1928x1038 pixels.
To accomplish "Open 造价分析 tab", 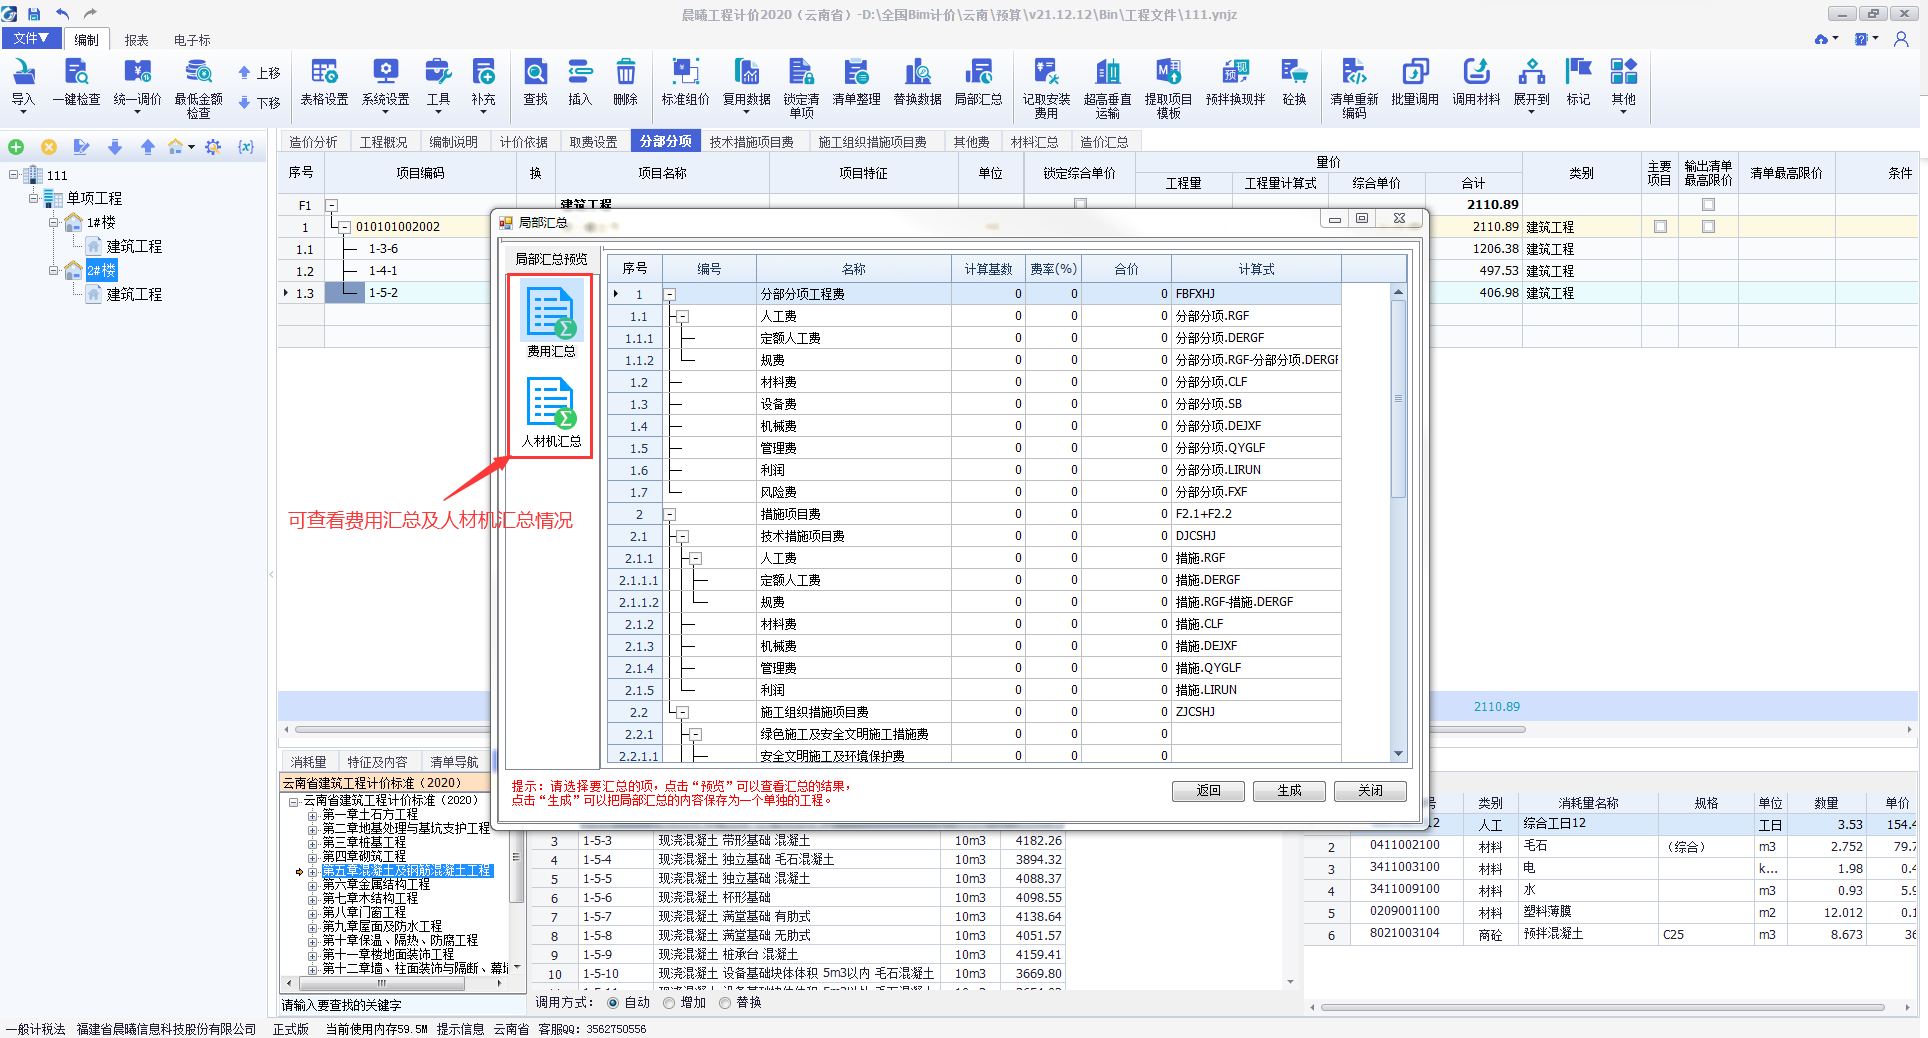I will (x=313, y=142).
